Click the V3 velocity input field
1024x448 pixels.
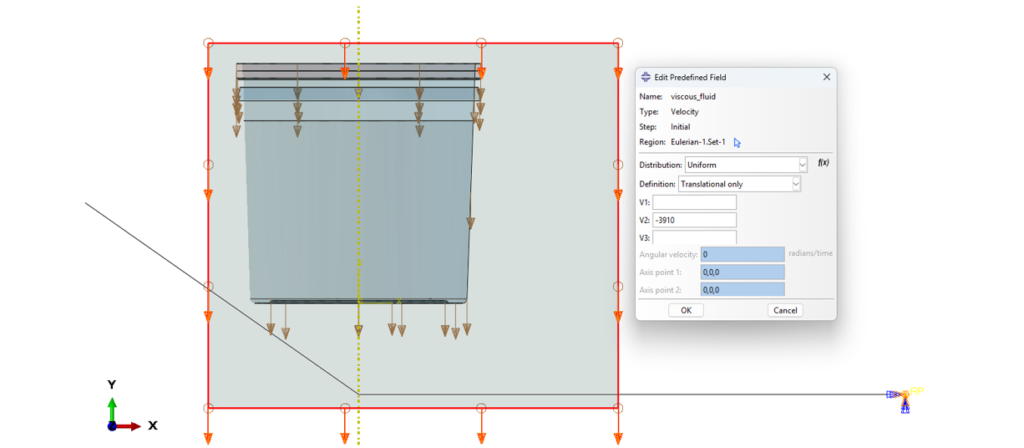click(x=694, y=238)
